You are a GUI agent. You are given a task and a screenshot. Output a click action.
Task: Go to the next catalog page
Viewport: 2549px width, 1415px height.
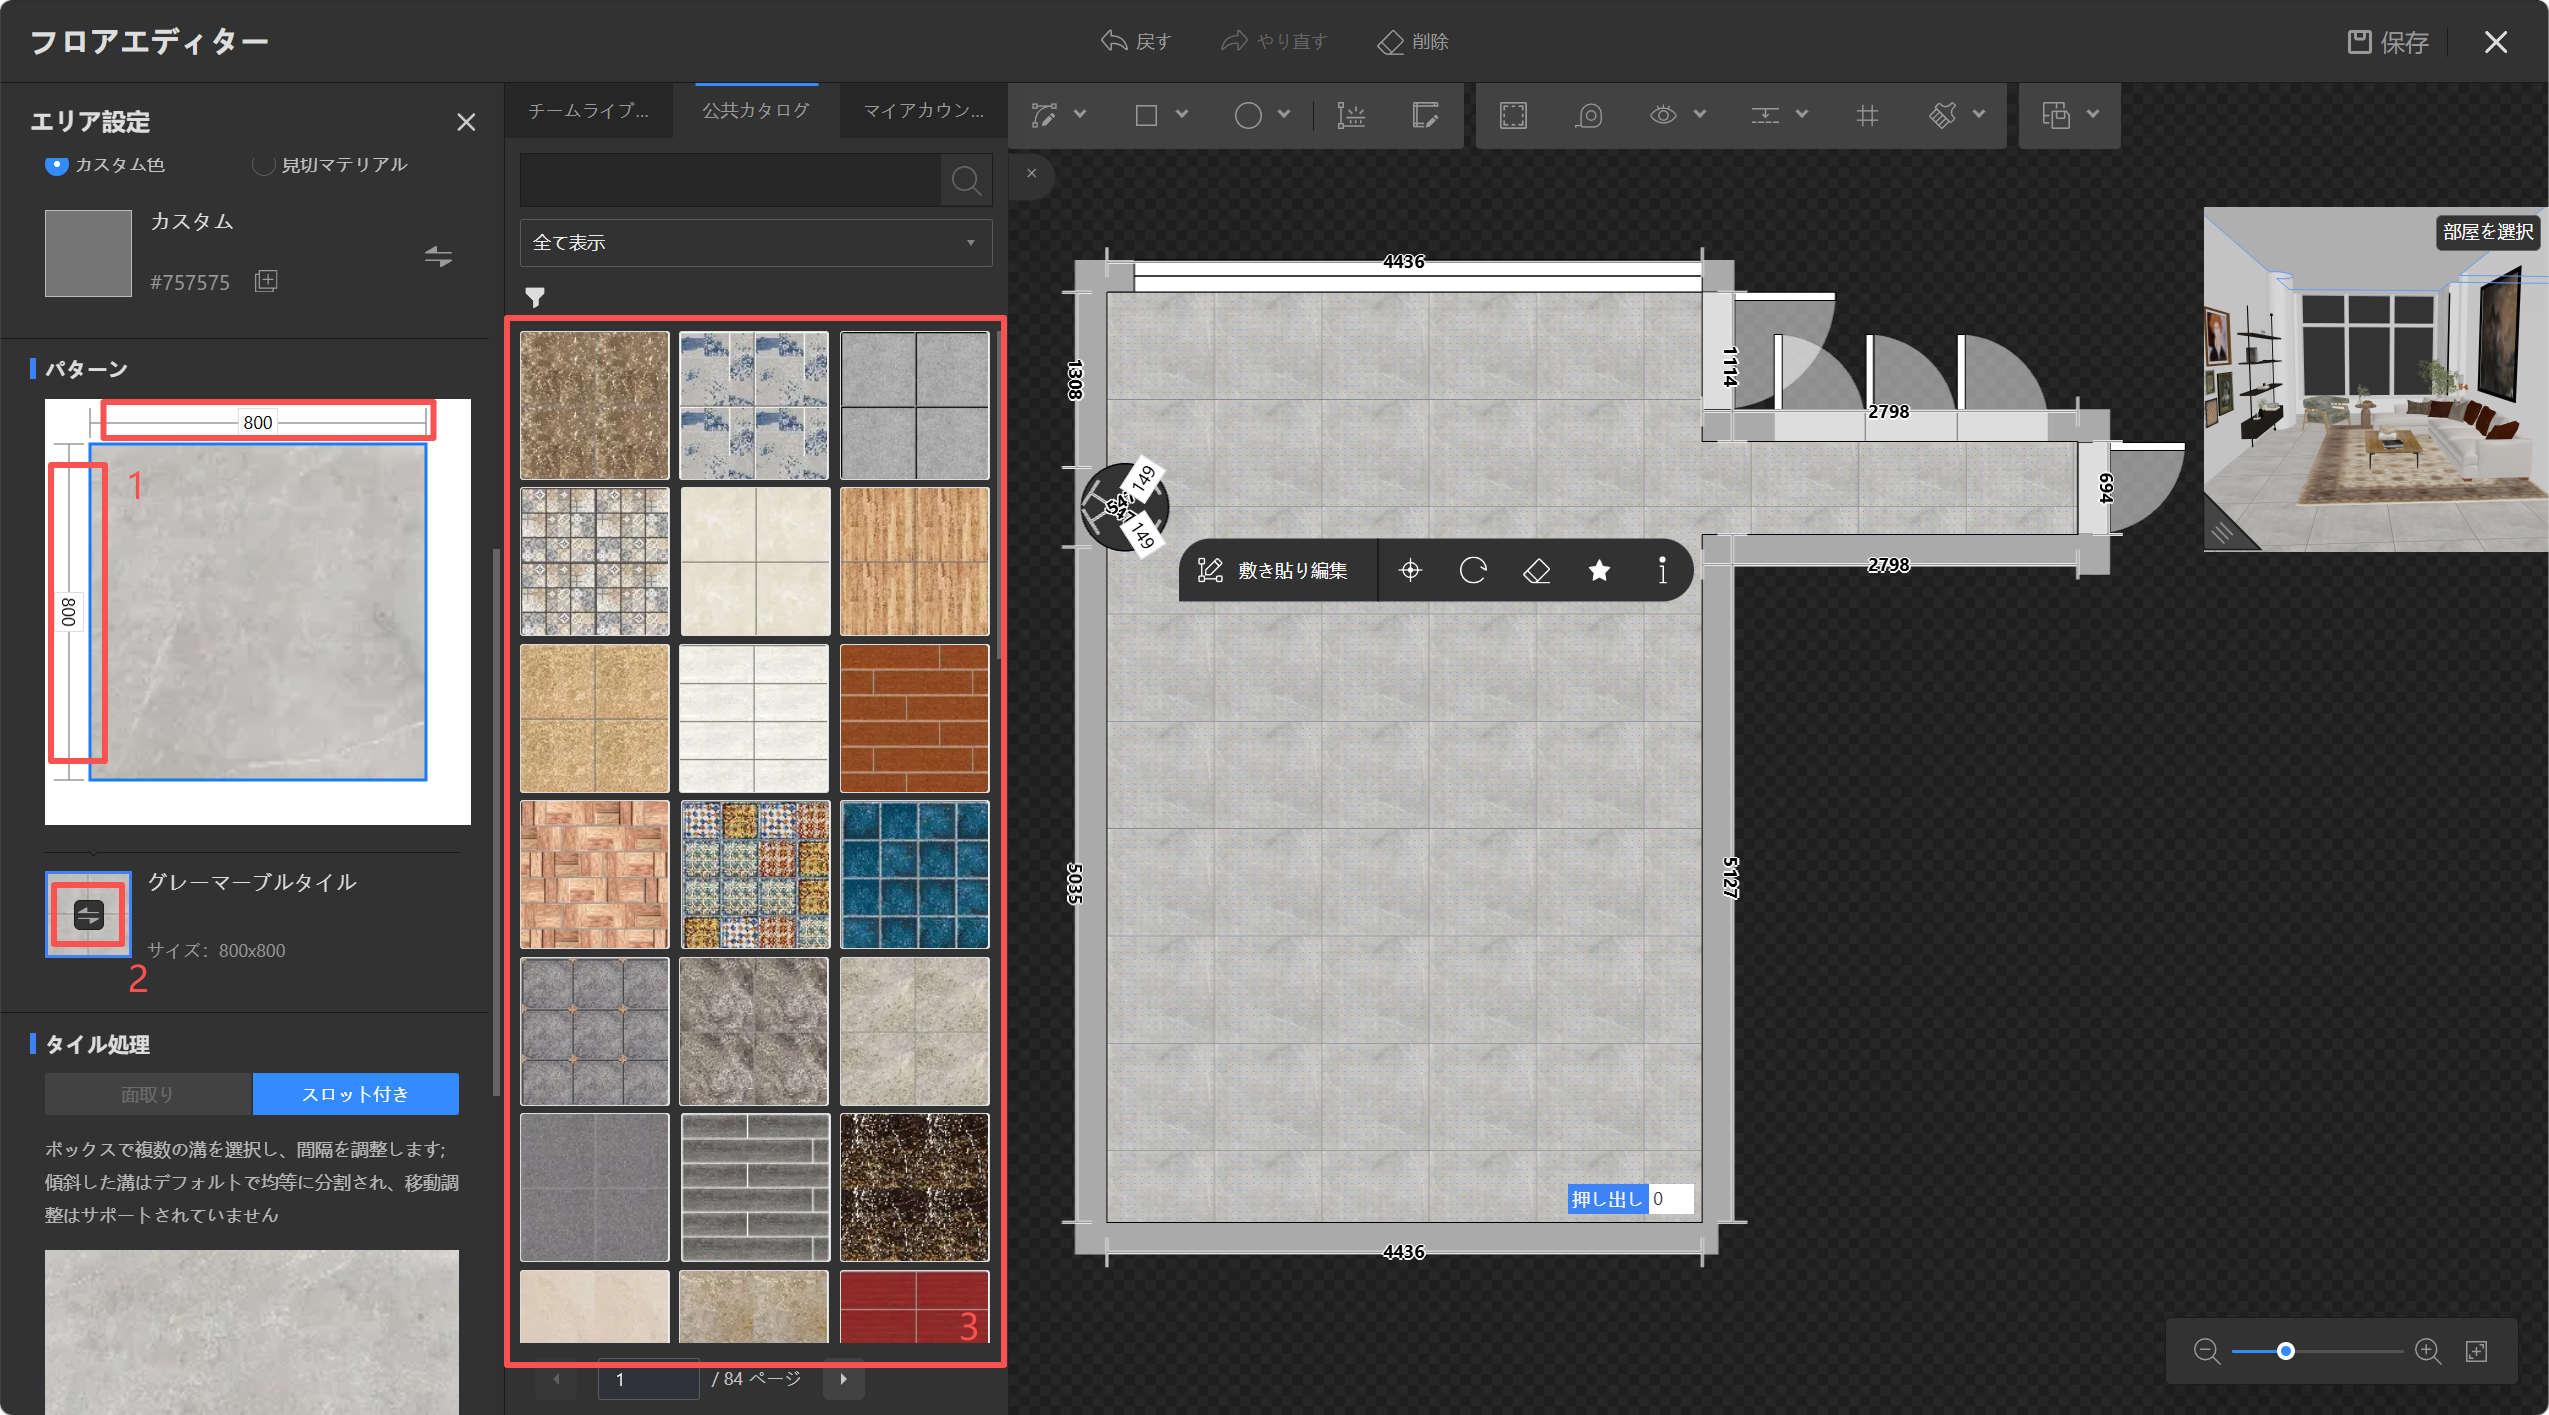[844, 1379]
